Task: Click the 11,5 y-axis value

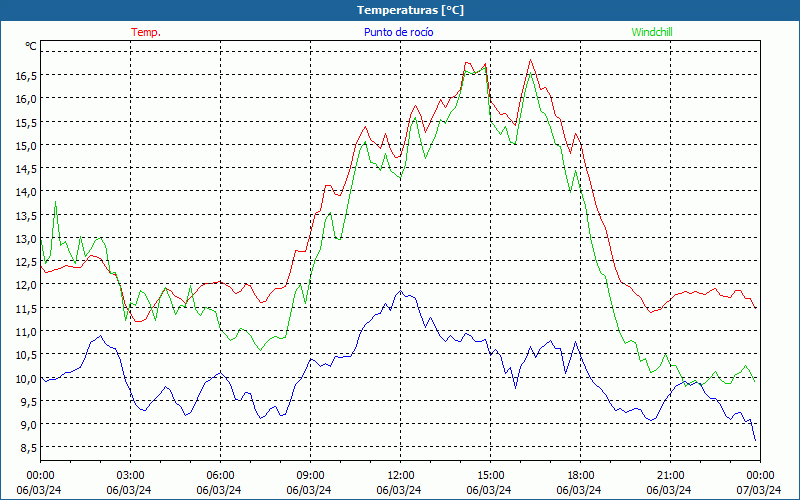Action: click(26, 308)
